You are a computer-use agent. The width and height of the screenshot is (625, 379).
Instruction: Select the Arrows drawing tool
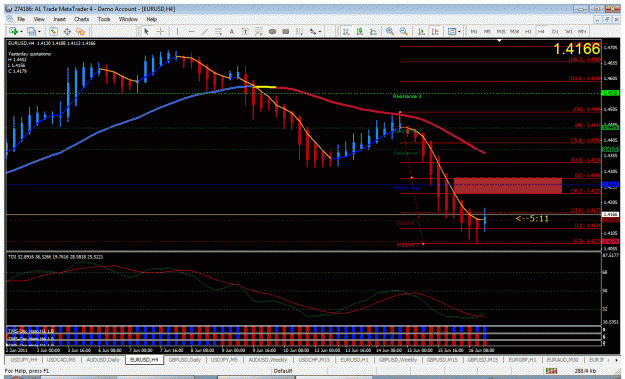(x=313, y=31)
